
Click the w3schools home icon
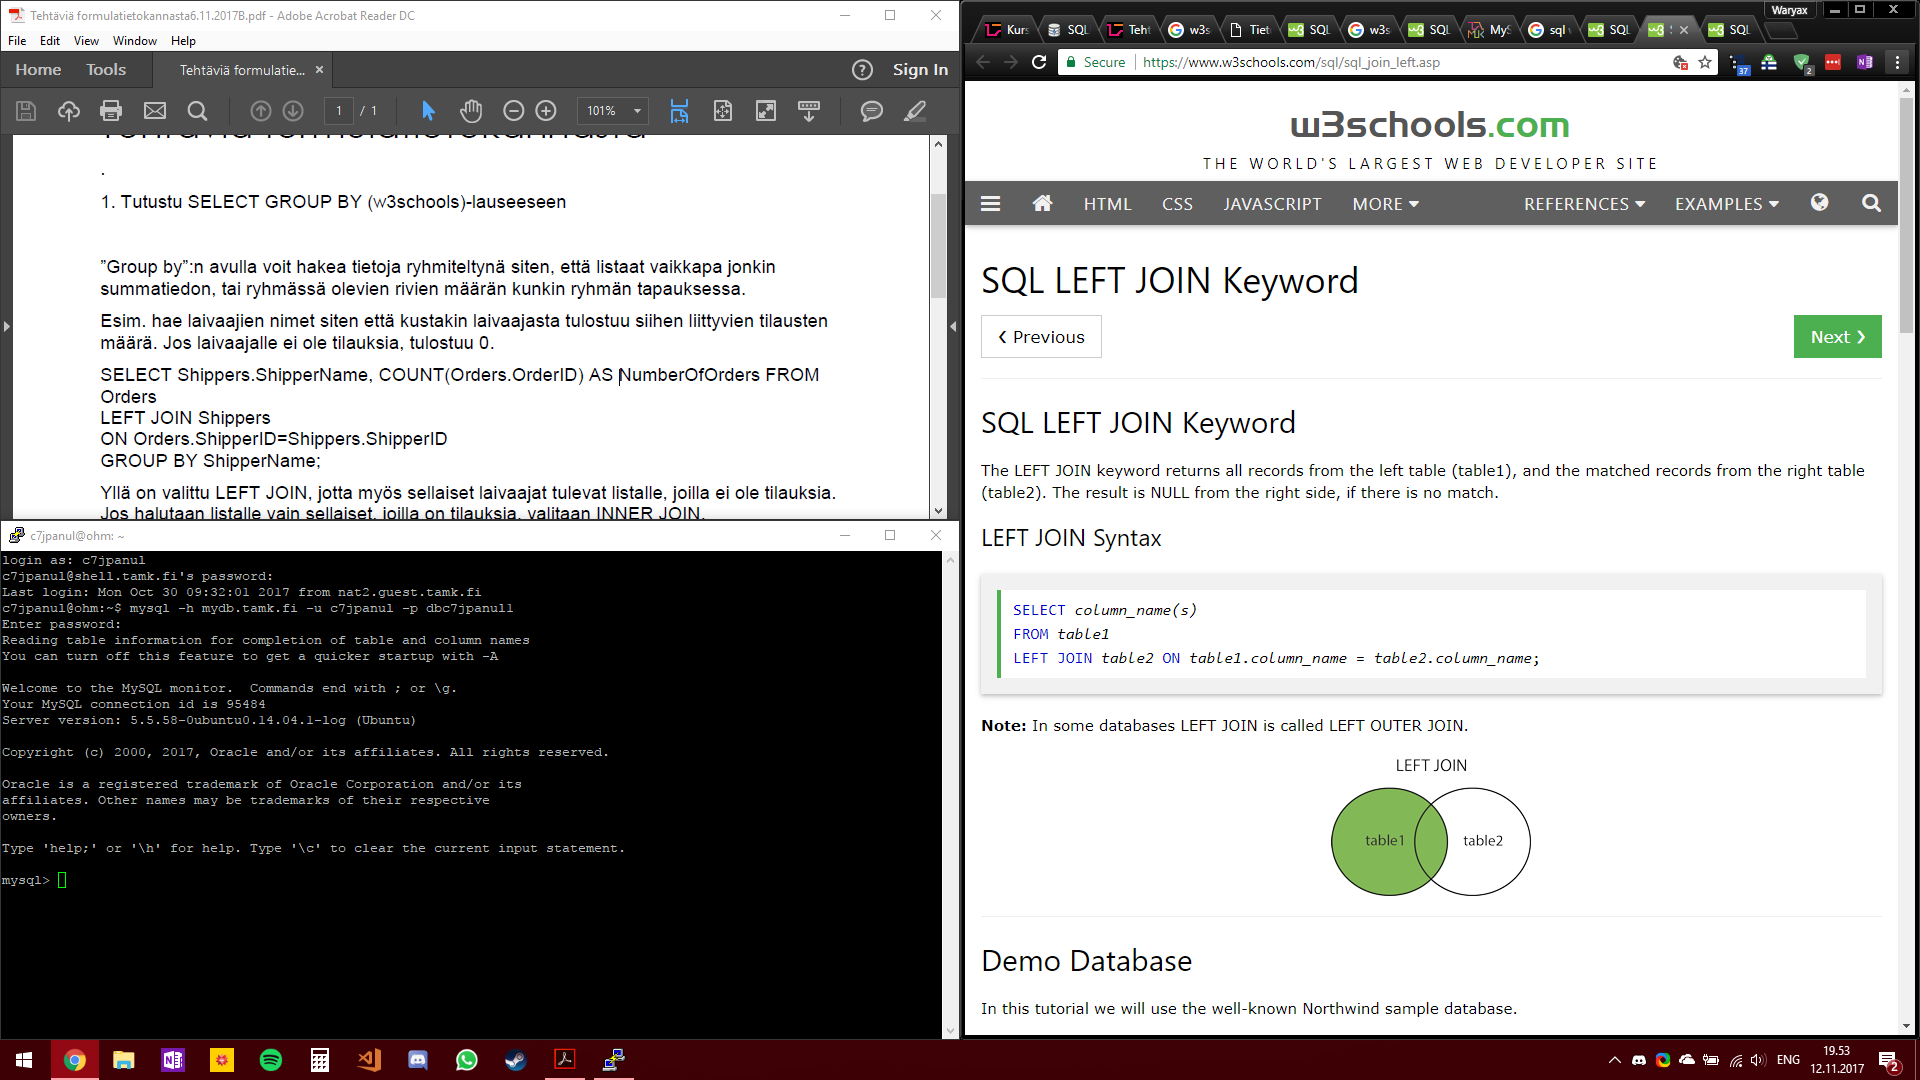(1042, 204)
